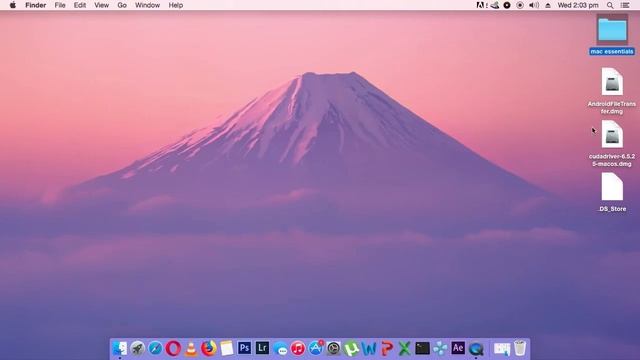Launch Photoshop from the dock
Screen dimensions: 640x360
pos(244,348)
